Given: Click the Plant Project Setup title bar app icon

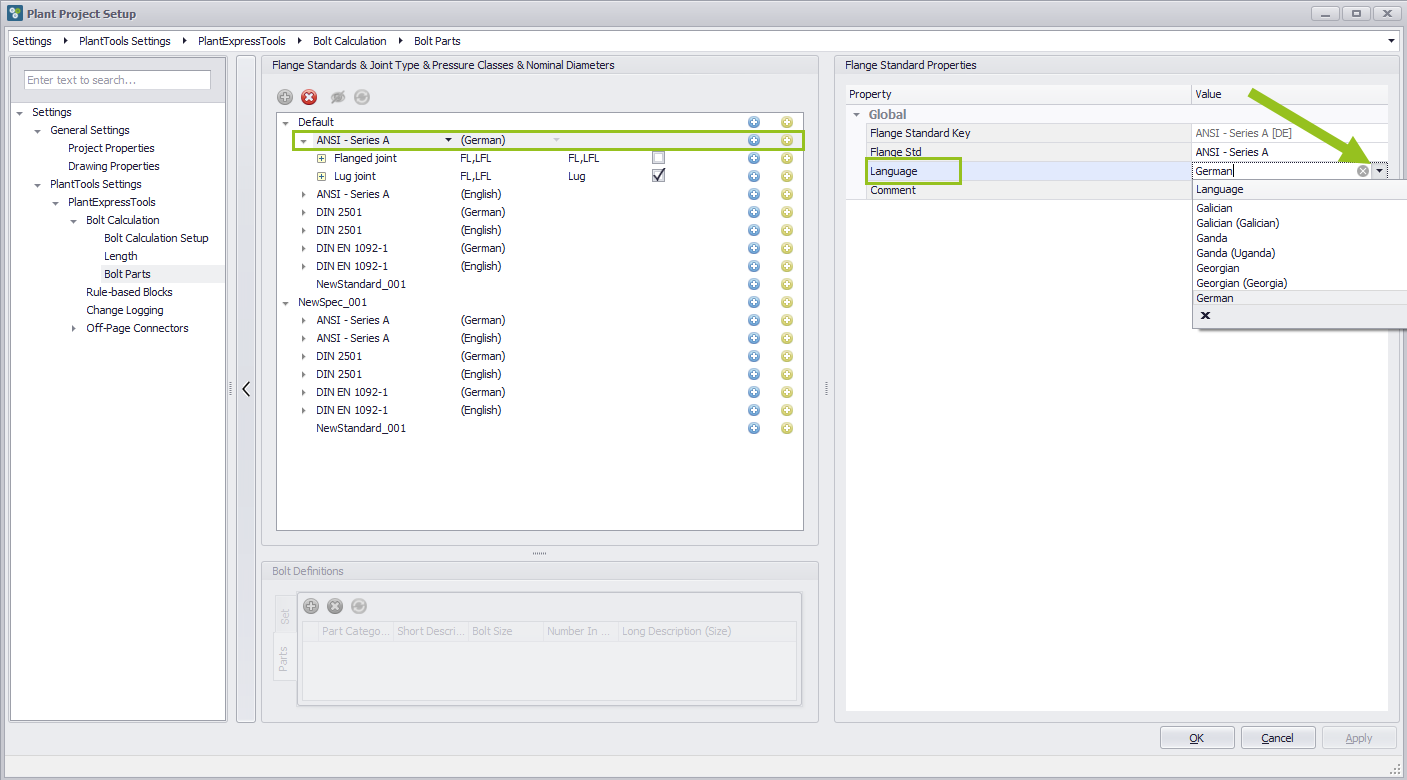Looking at the screenshot, I should [x=15, y=14].
